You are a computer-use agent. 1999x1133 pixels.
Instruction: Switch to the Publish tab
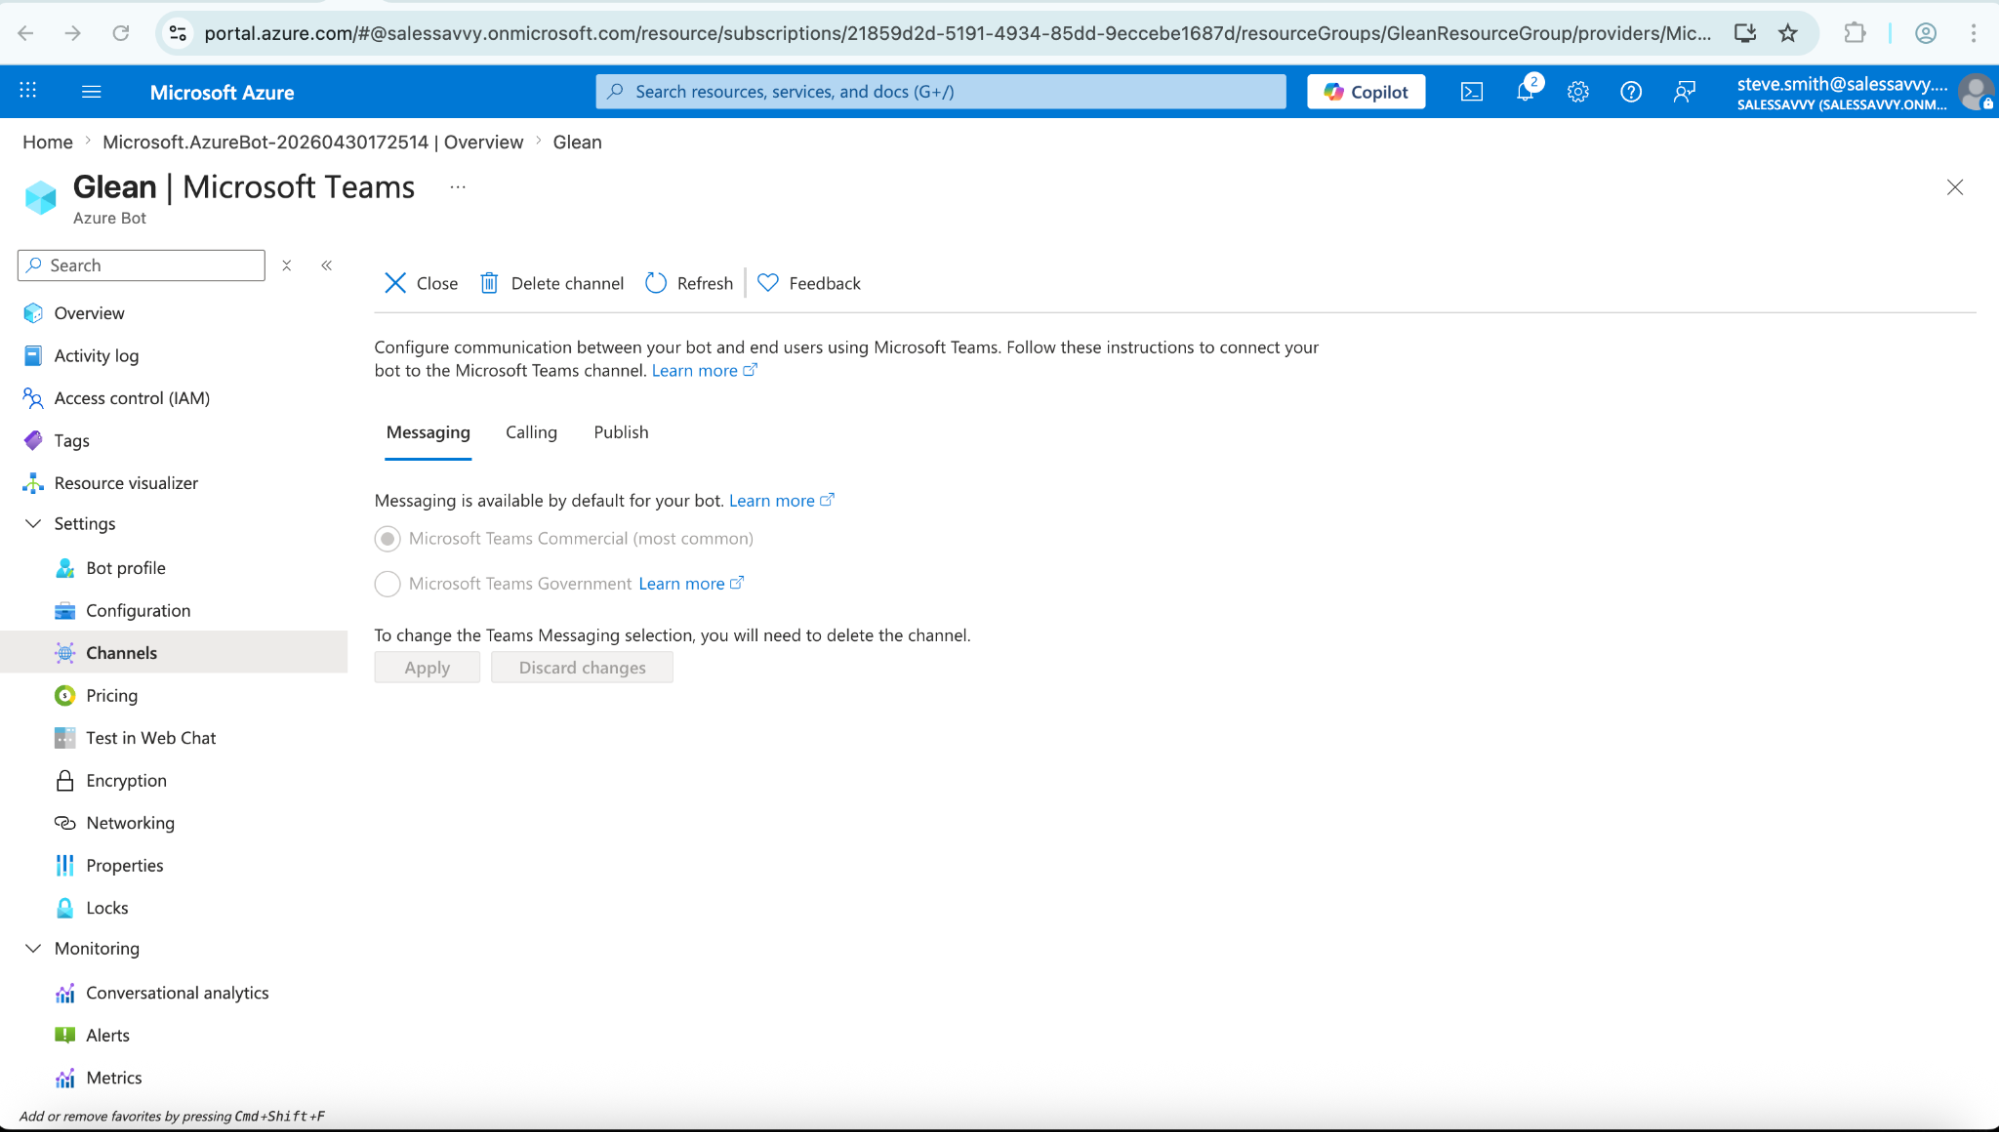pos(621,432)
